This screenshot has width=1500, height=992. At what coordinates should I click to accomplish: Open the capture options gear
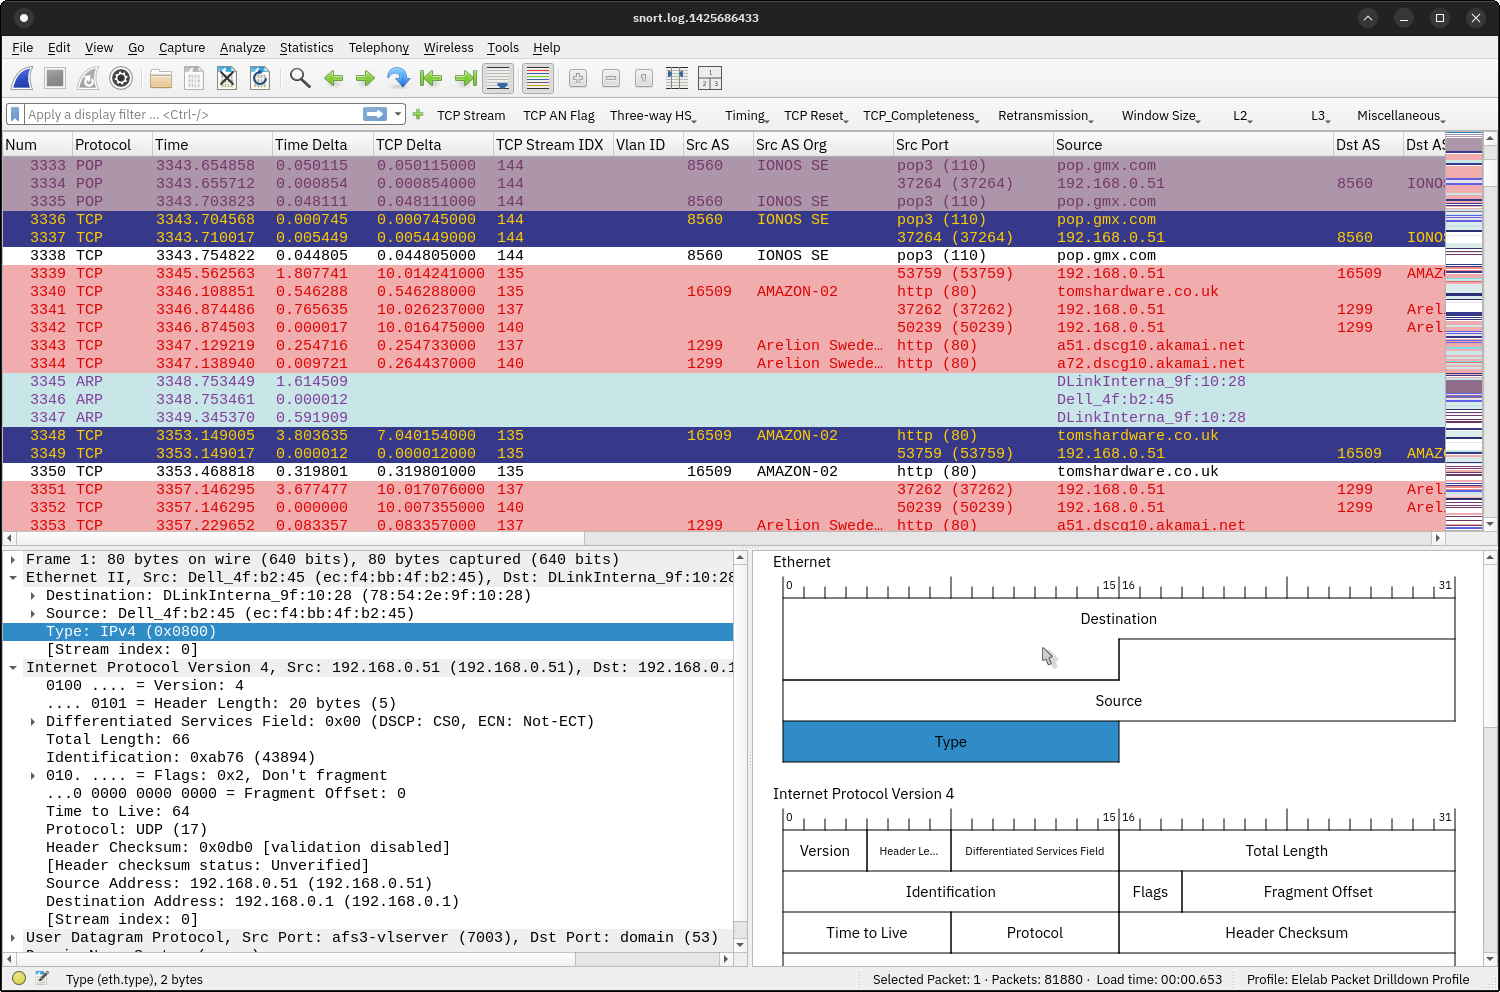[x=121, y=78]
